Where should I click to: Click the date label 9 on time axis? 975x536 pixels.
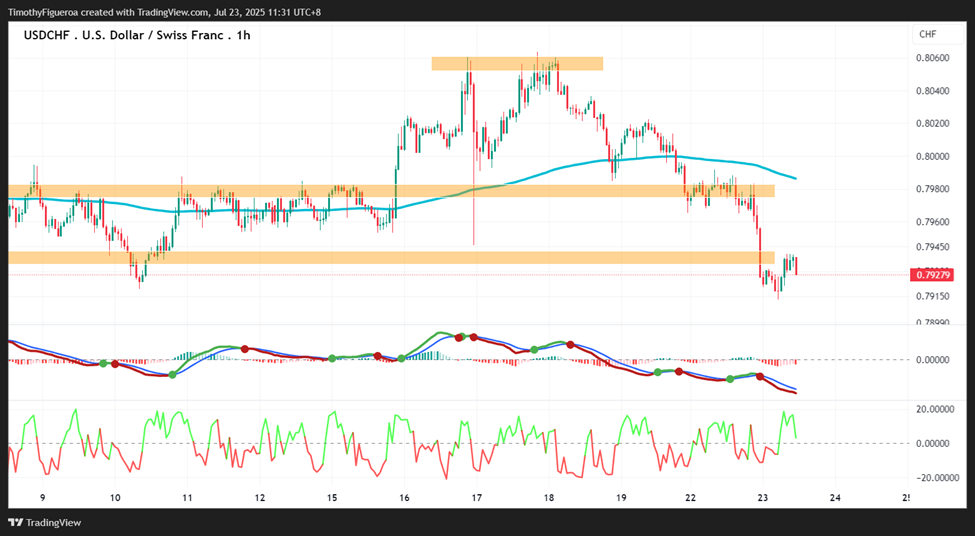[x=43, y=497]
